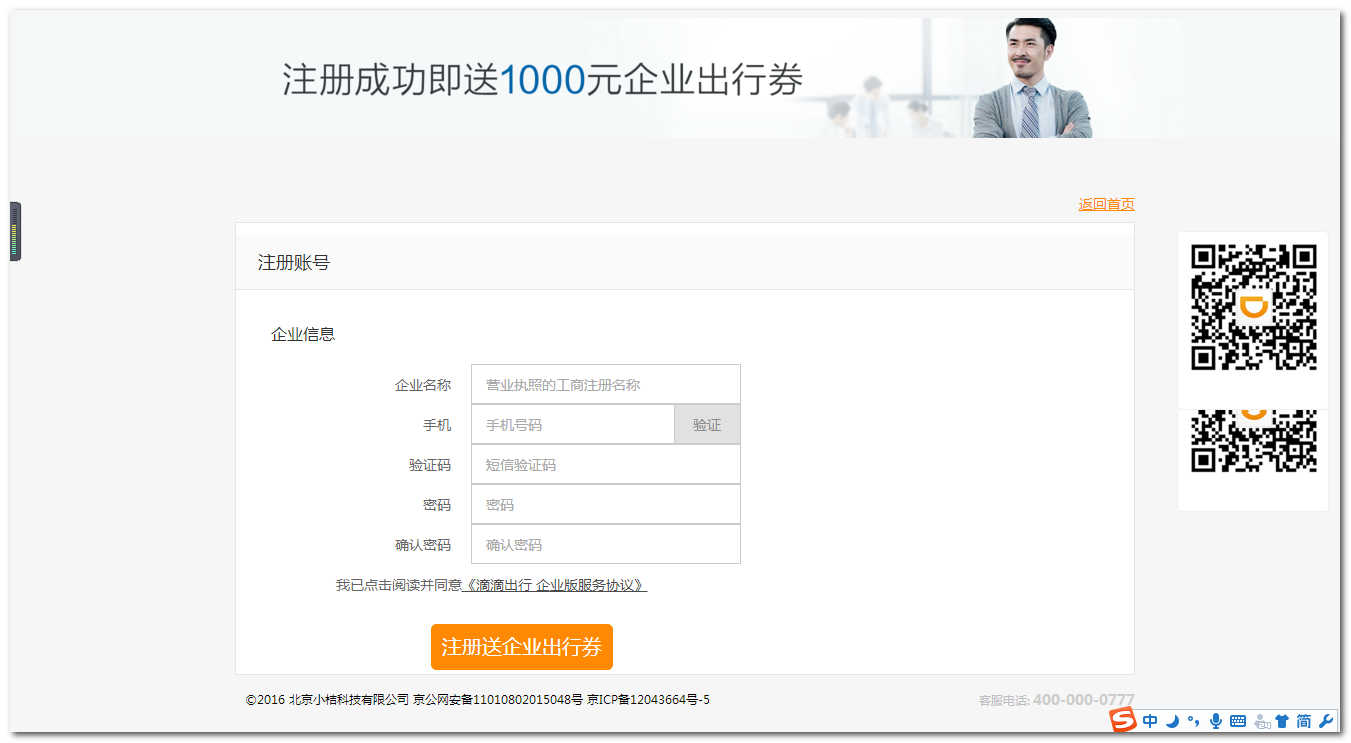Image resolution: width=1351 pixels, height=743 pixels.
Task: Focus the 企业名称 company name field
Action: click(x=606, y=384)
